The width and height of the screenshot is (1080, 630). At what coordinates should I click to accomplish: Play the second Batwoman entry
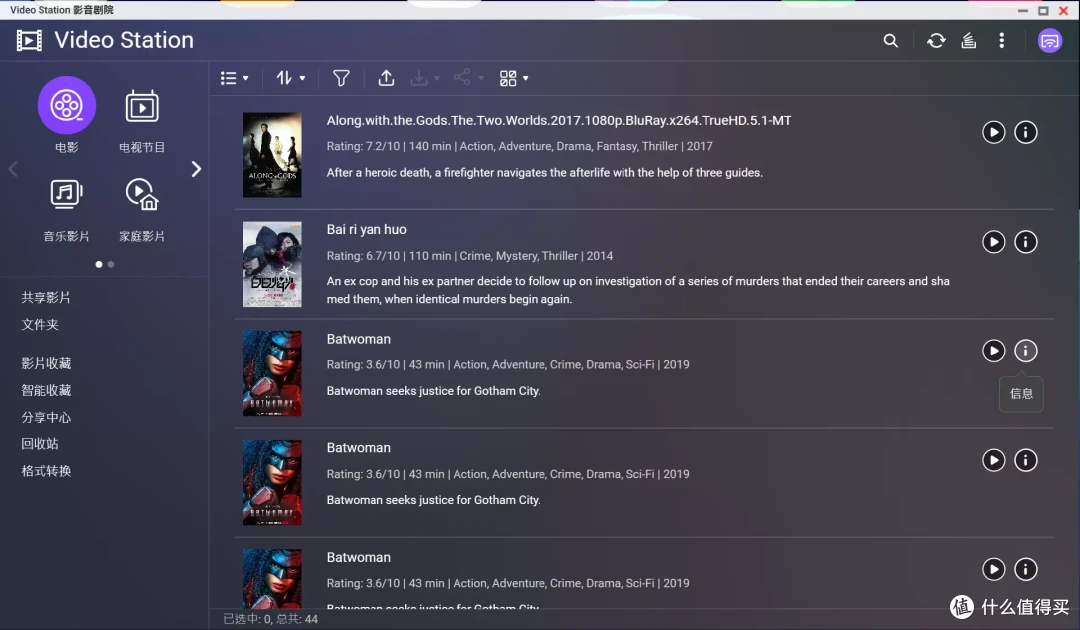click(993, 460)
